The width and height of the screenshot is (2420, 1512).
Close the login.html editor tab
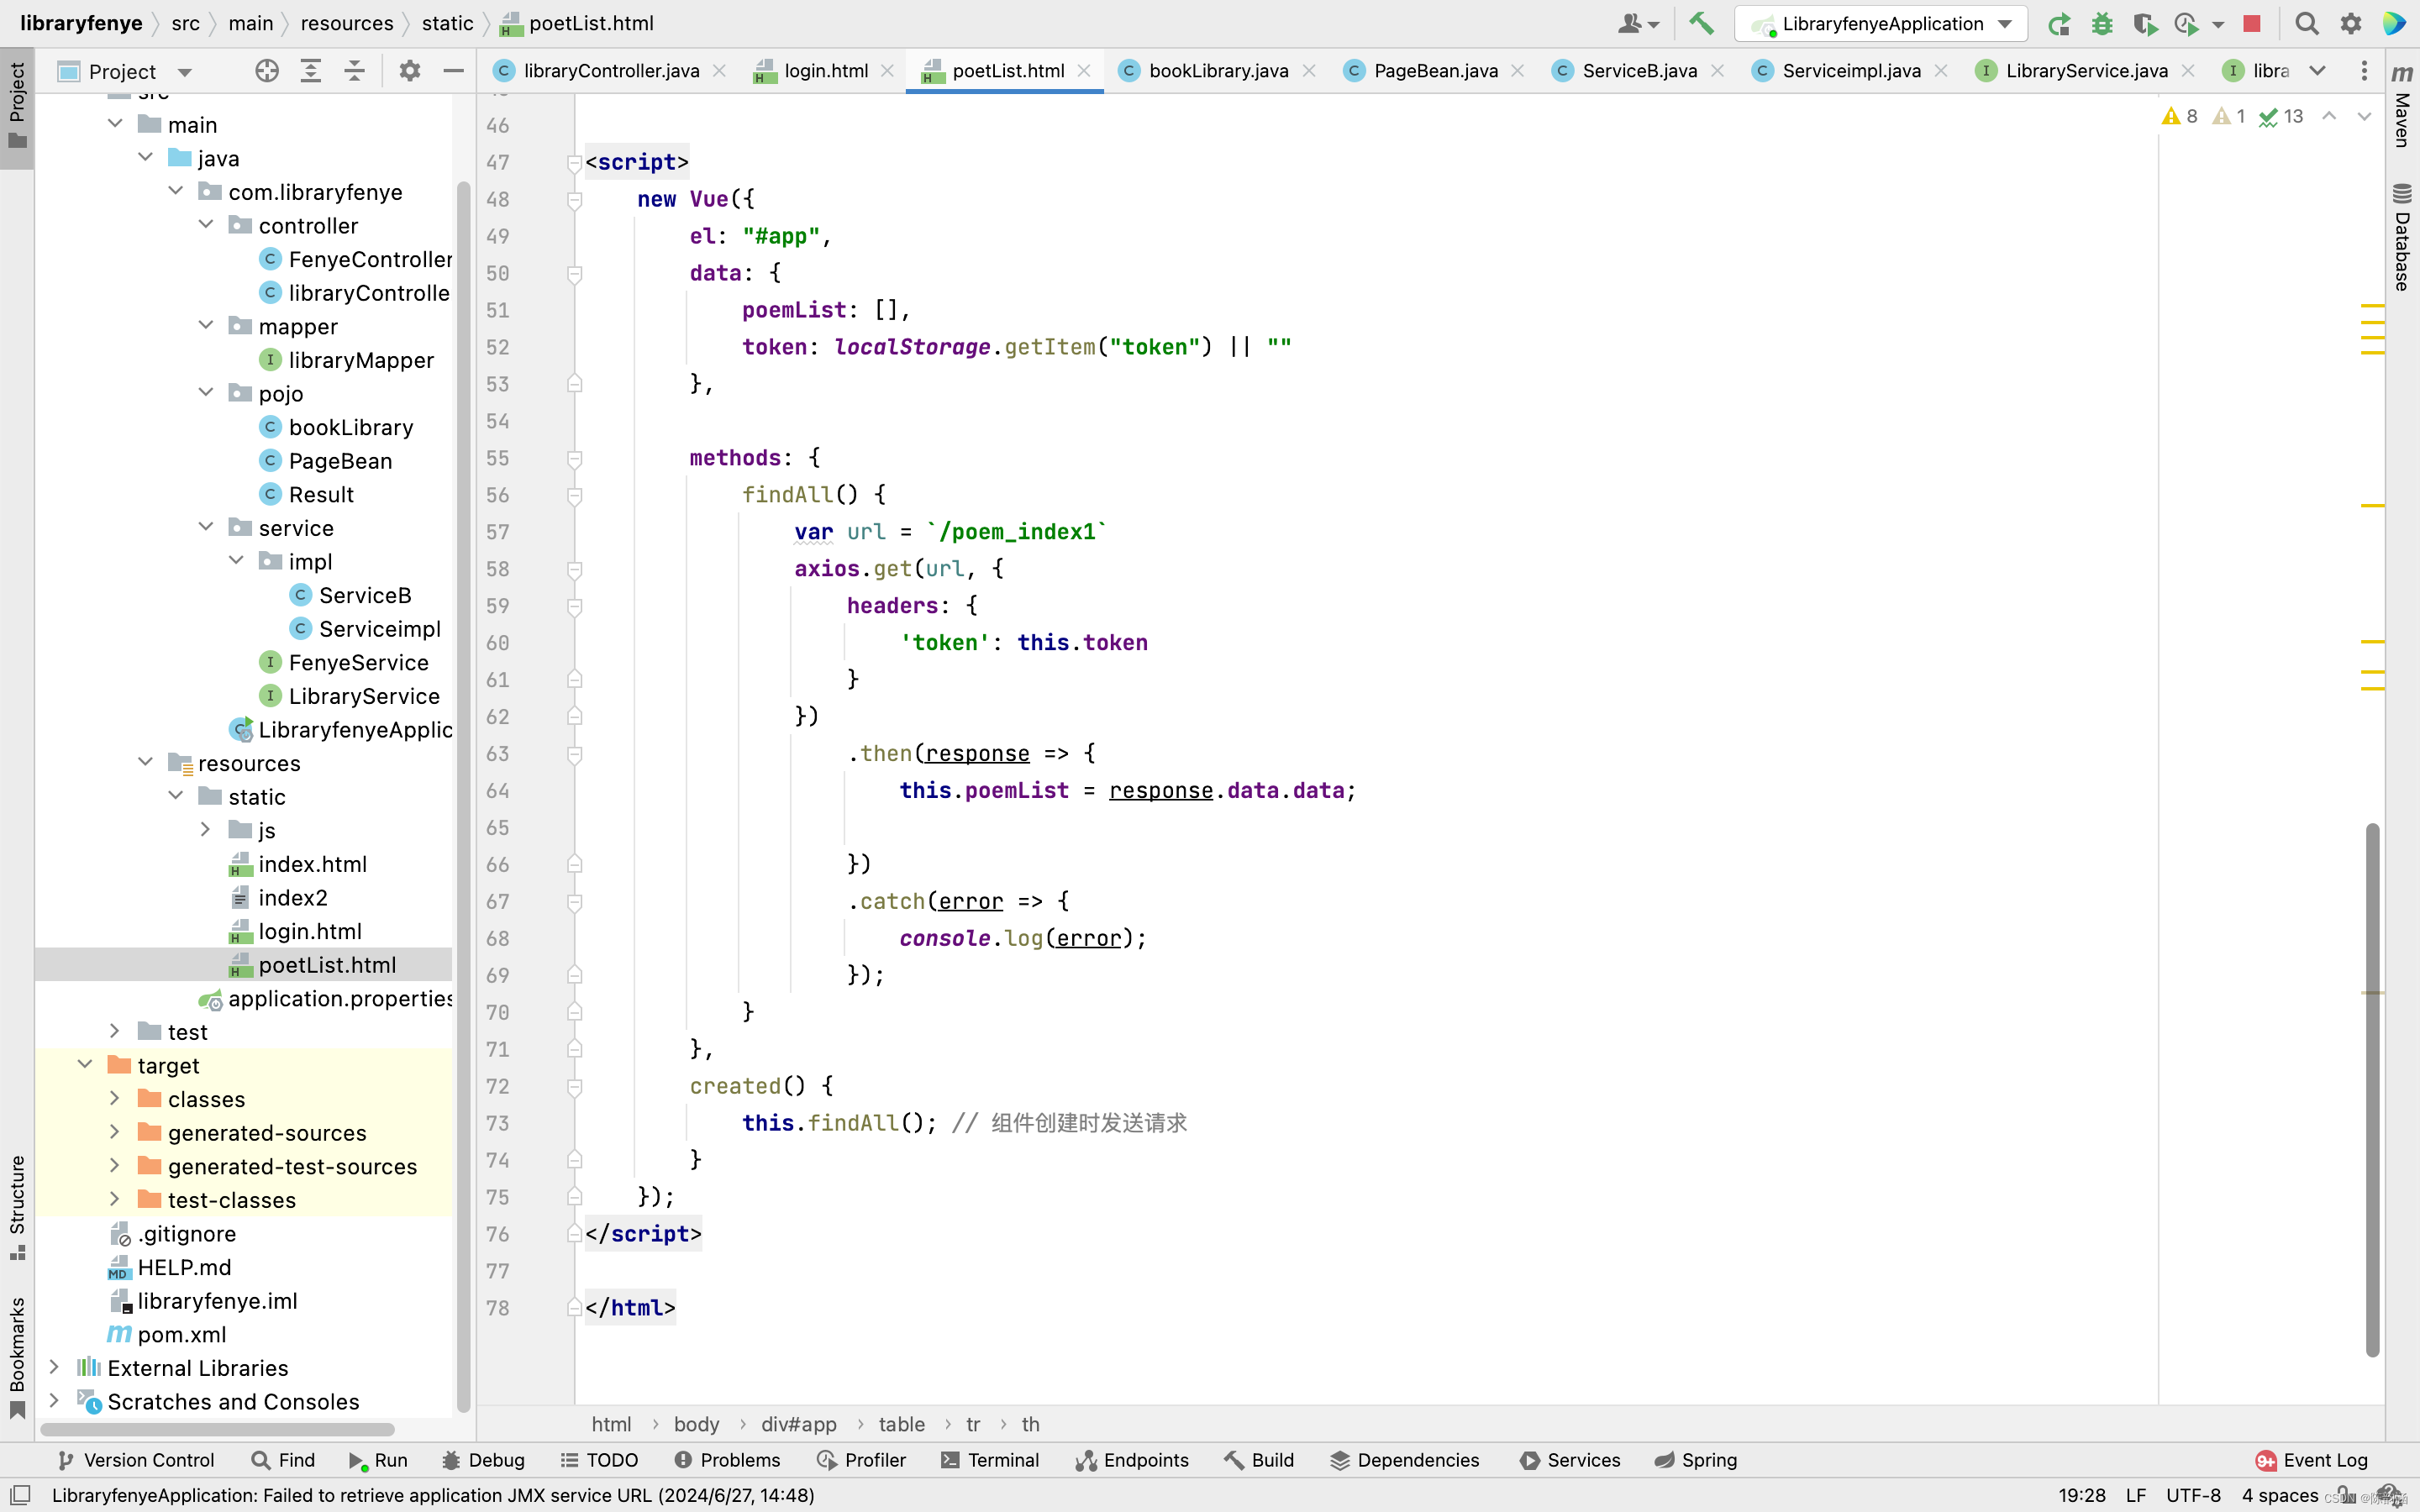coord(887,71)
